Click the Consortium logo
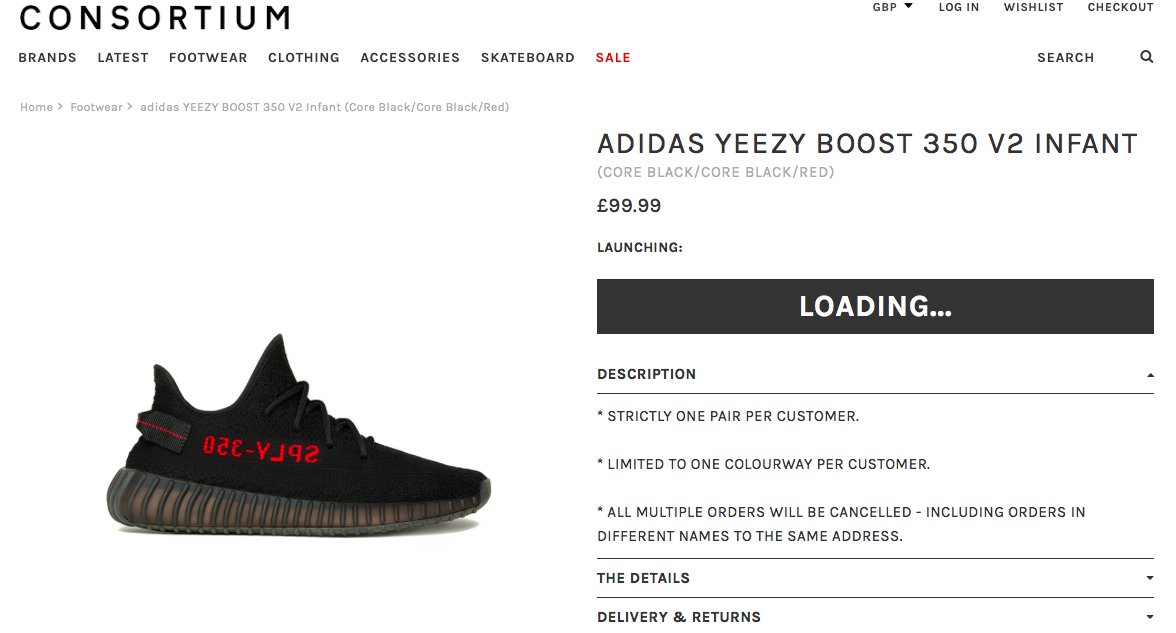This screenshot has width=1176, height=633. [x=154, y=16]
